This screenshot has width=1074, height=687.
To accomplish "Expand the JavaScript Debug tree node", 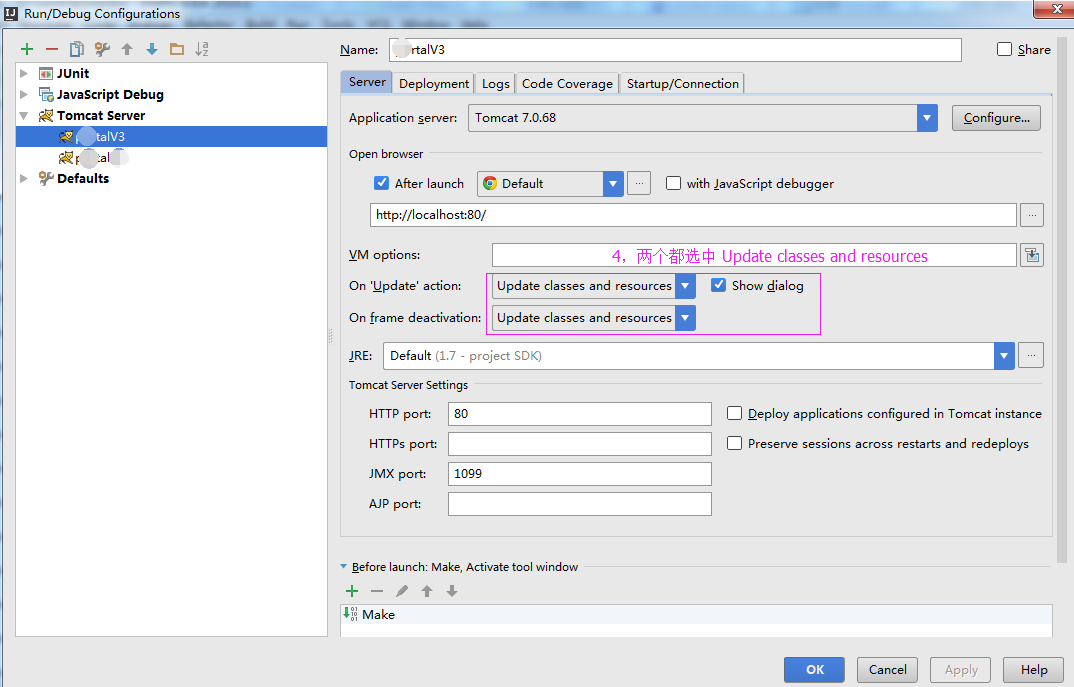I will pyautogui.click(x=24, y=95).
